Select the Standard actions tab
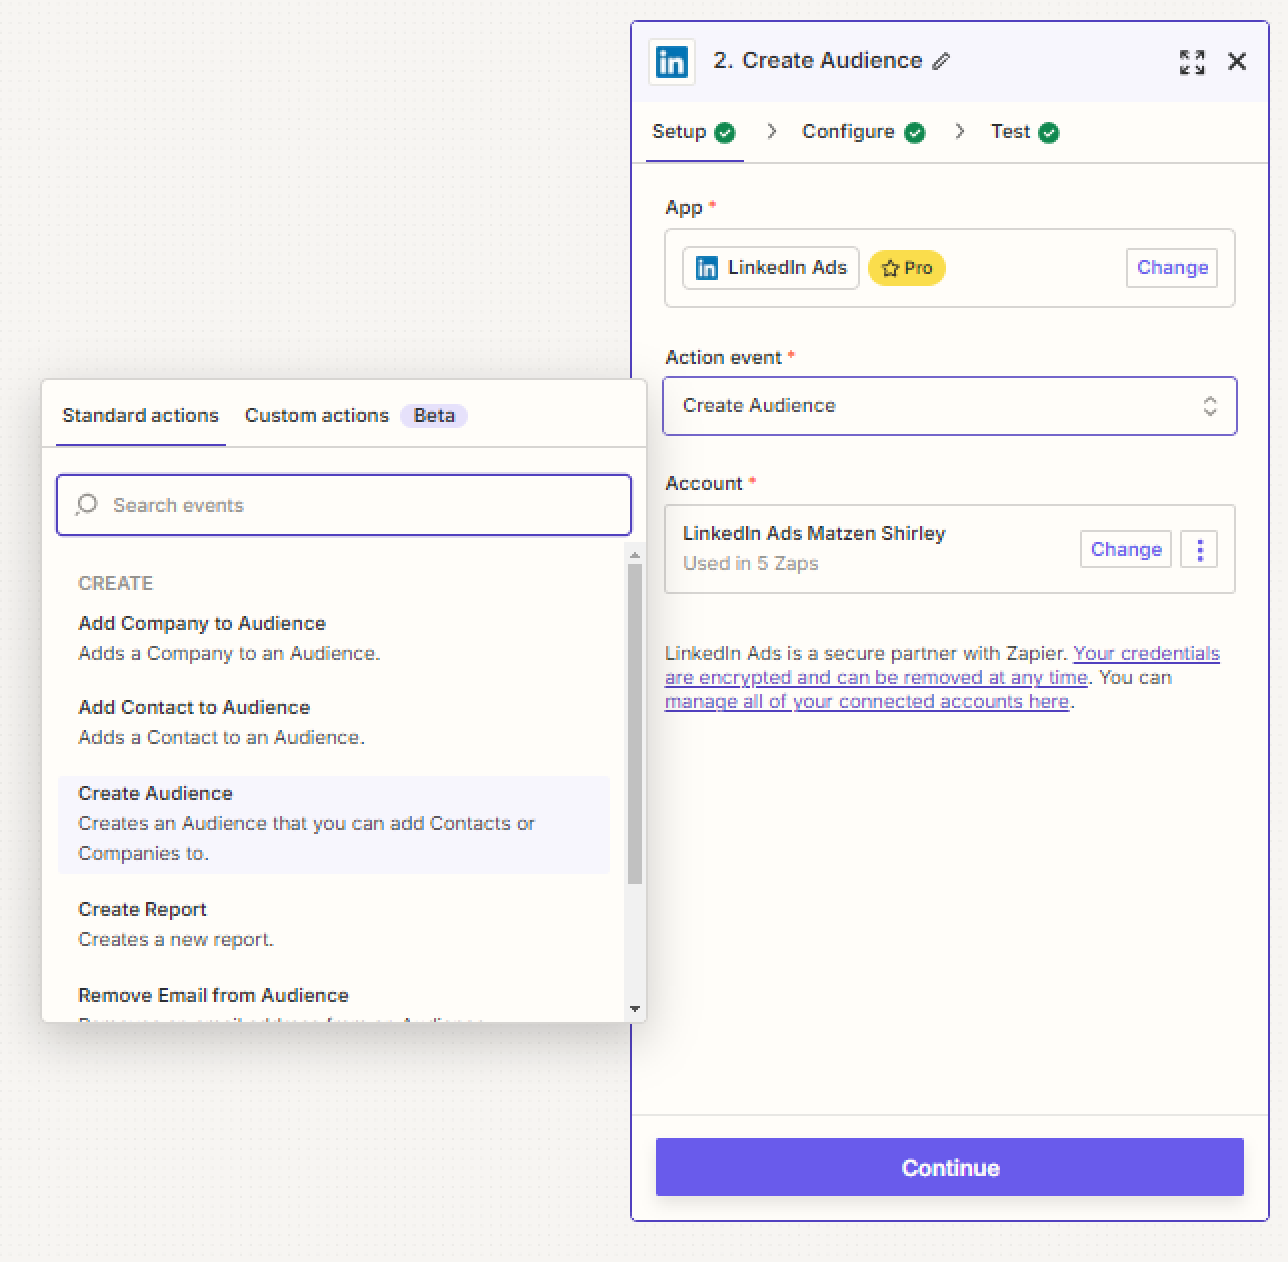Viewport: 1288px width, 1262px height. click(140, 415)
